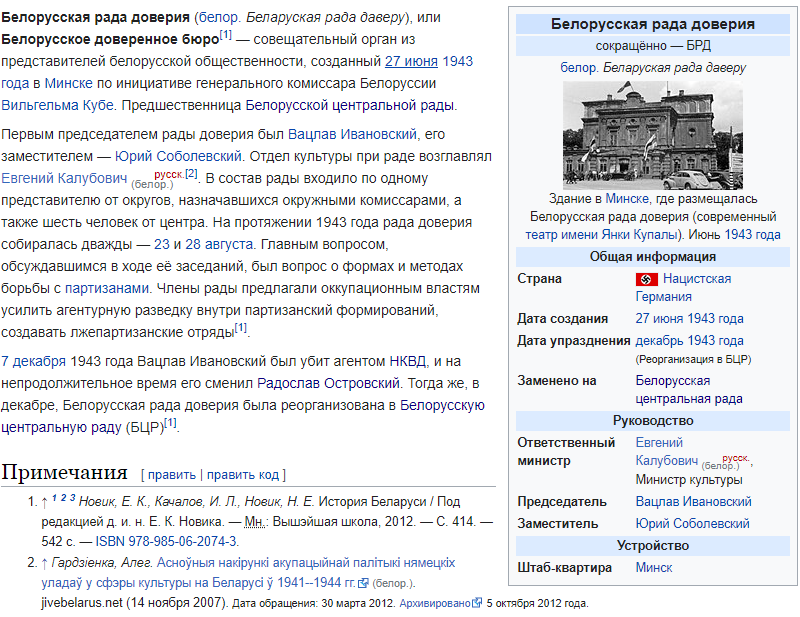Click the 'Примечания' section heading
This screenshot has width=800, height=617.
point(64,472)
